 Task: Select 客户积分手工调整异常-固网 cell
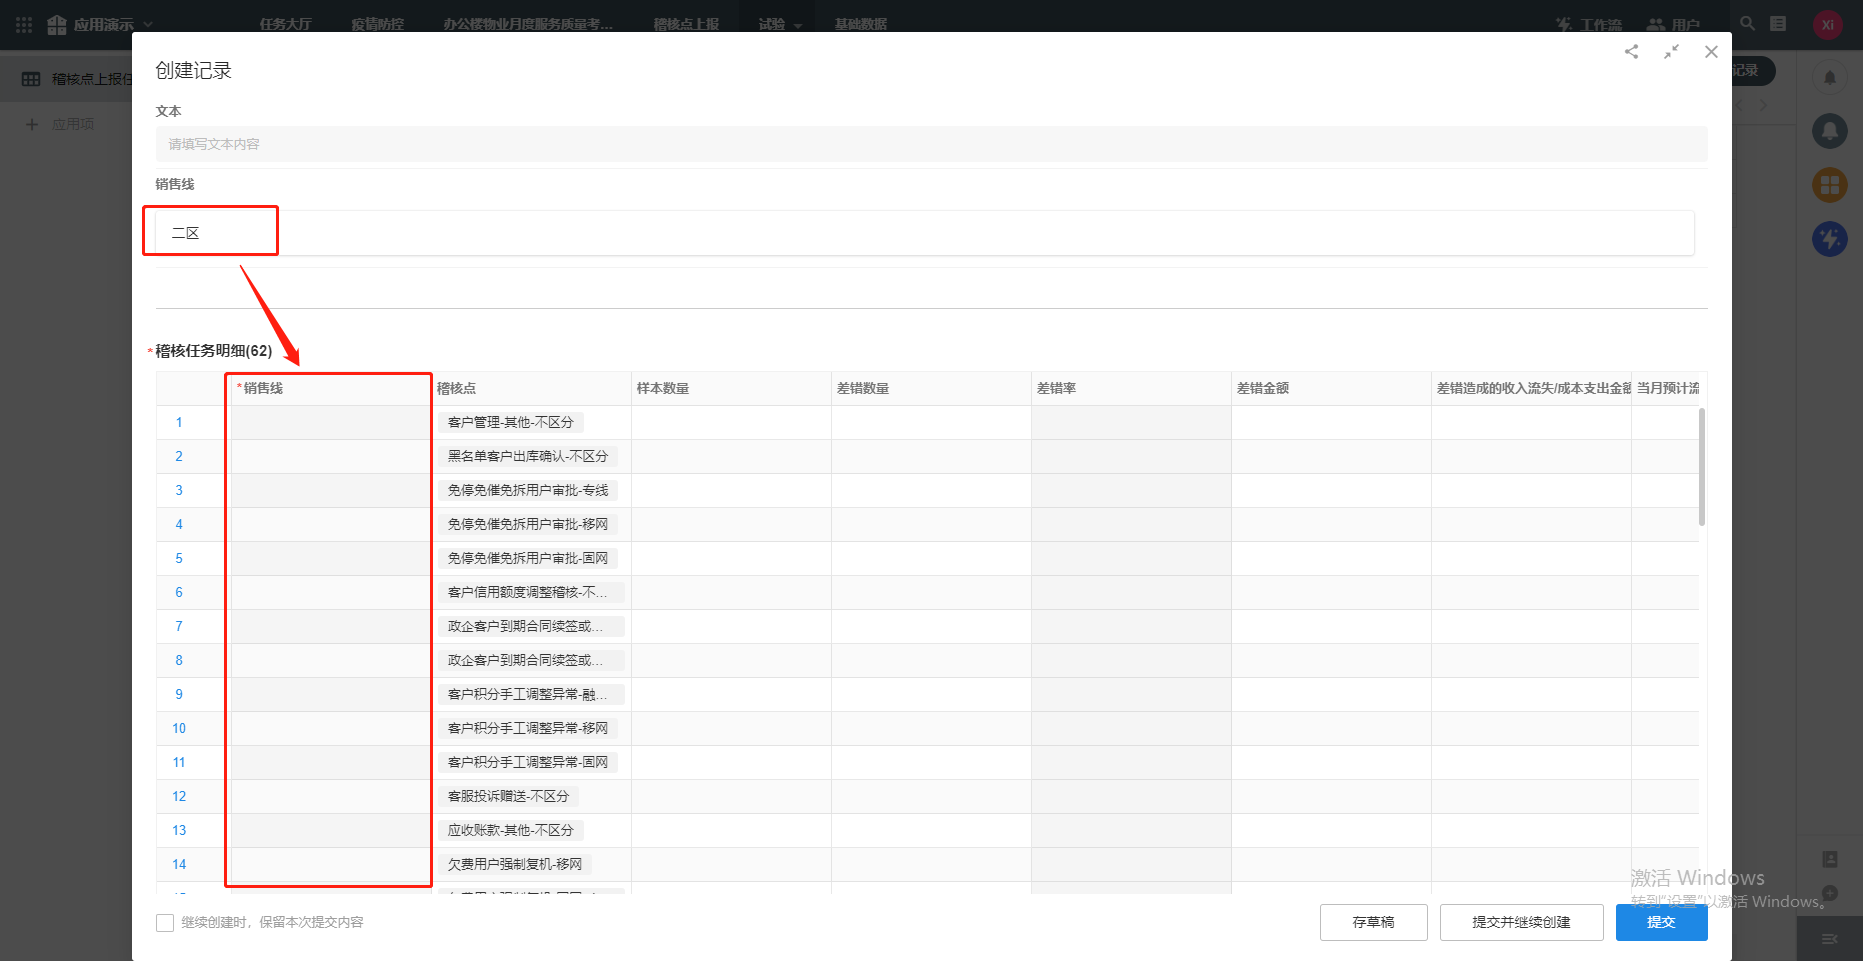point(528,763)
